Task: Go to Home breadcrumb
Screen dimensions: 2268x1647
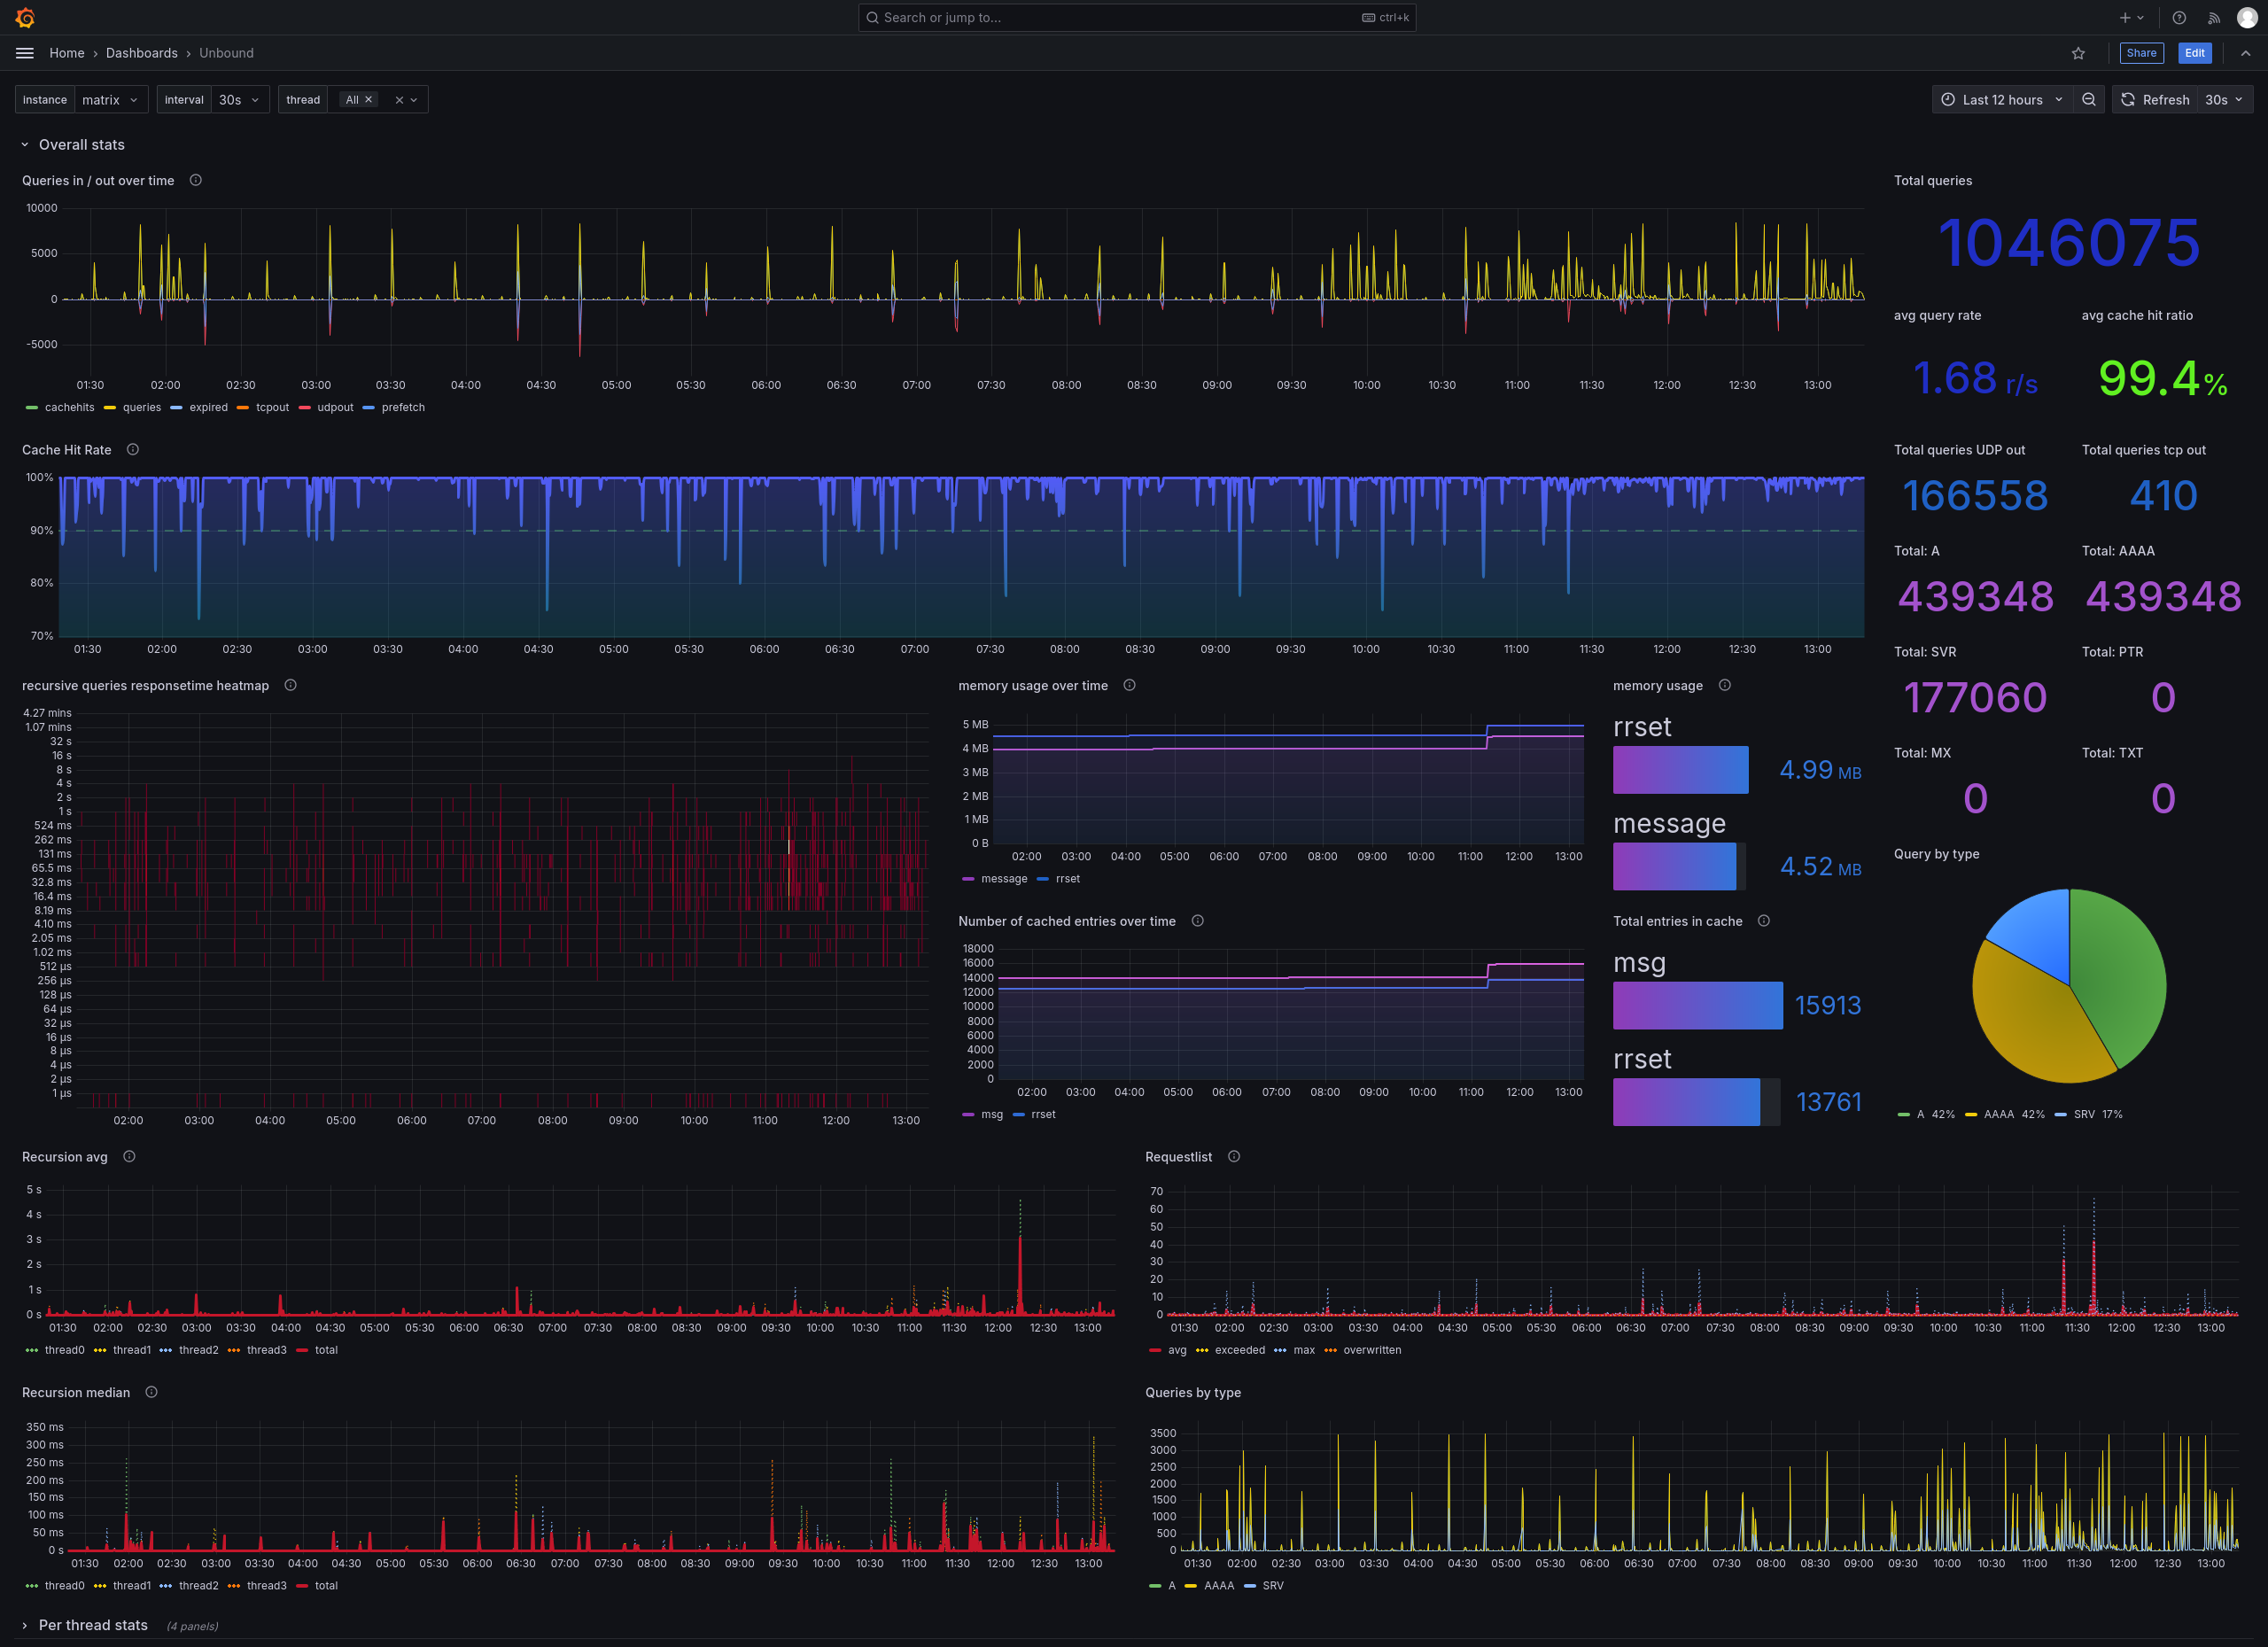Action: point(67,53)
